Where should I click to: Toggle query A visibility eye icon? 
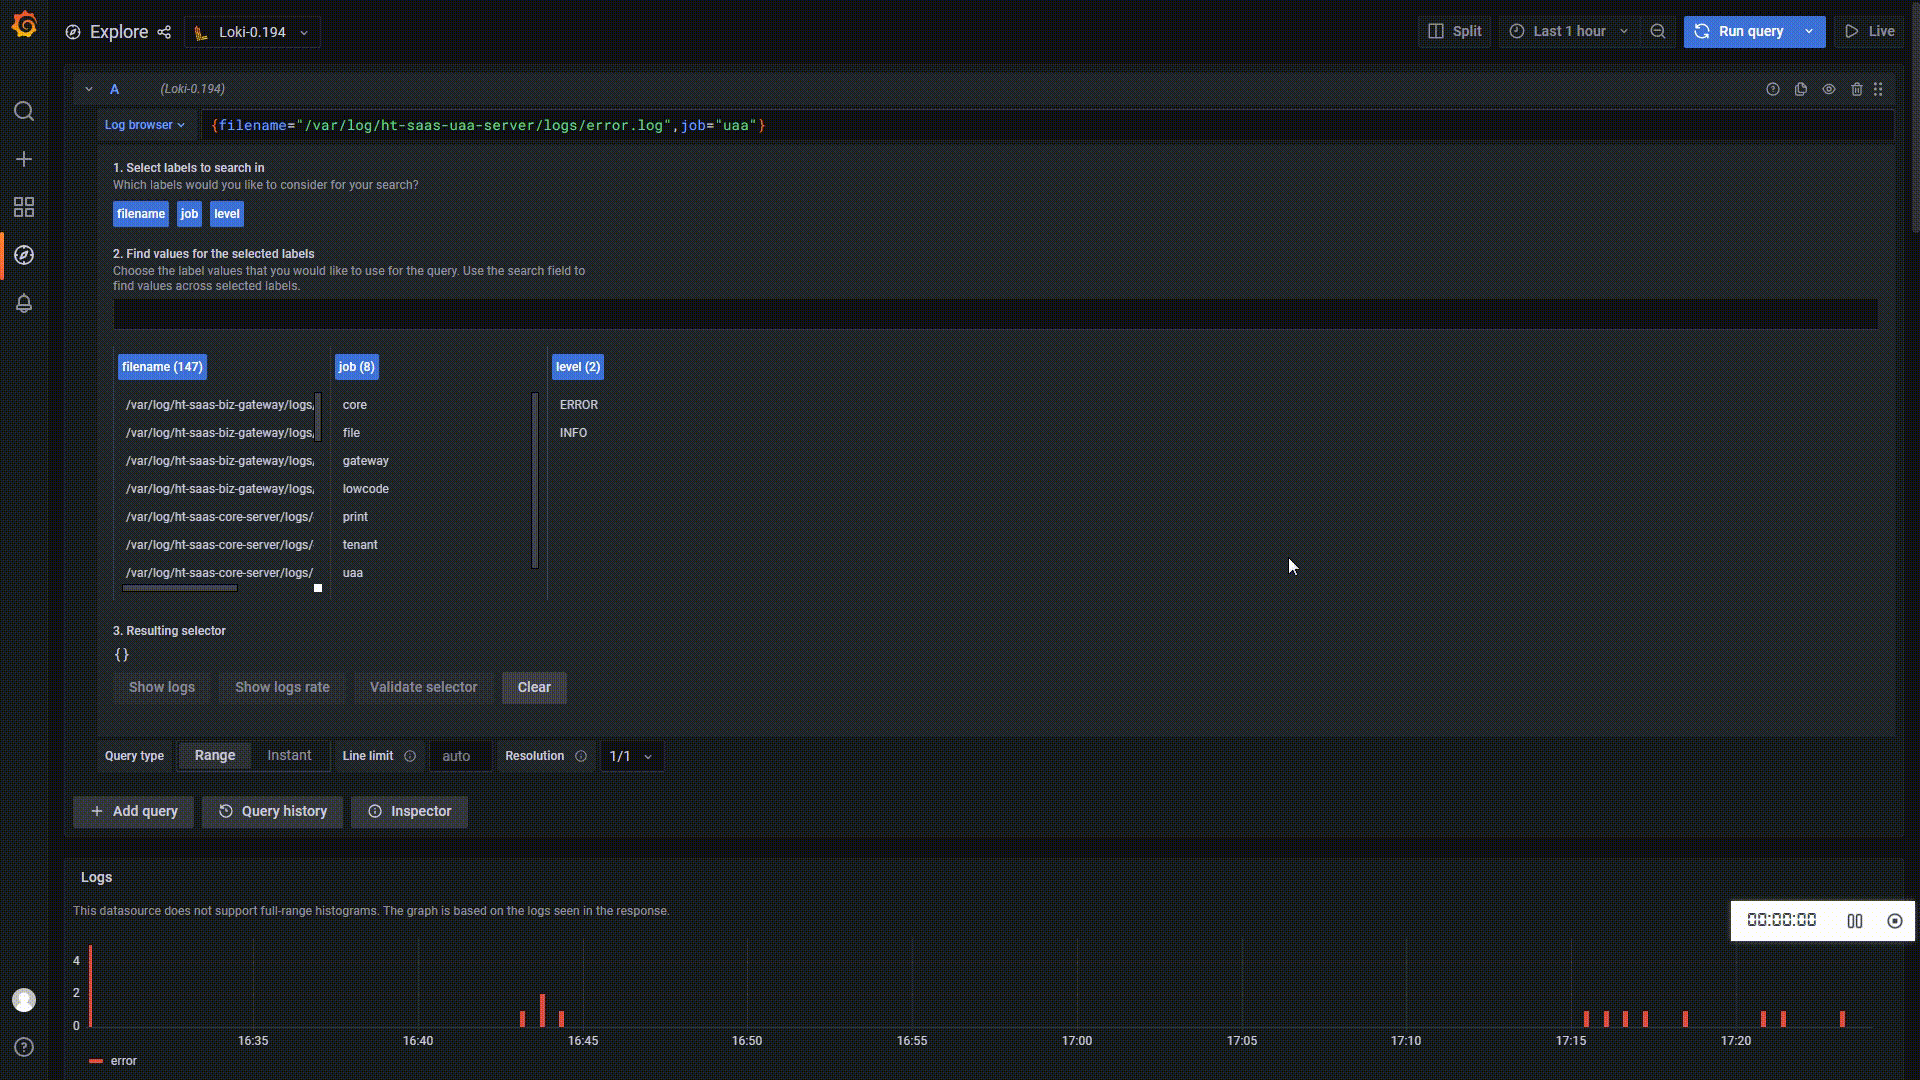[1829, 89]
